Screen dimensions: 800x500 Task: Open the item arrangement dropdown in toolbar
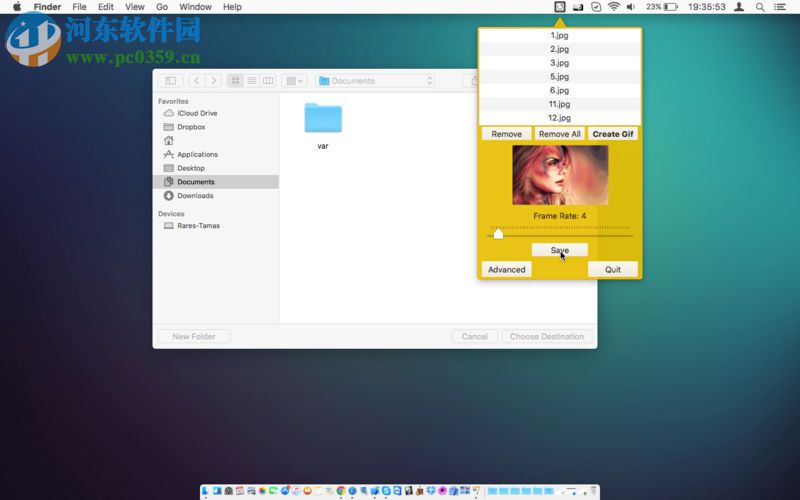tap(294, 81)
